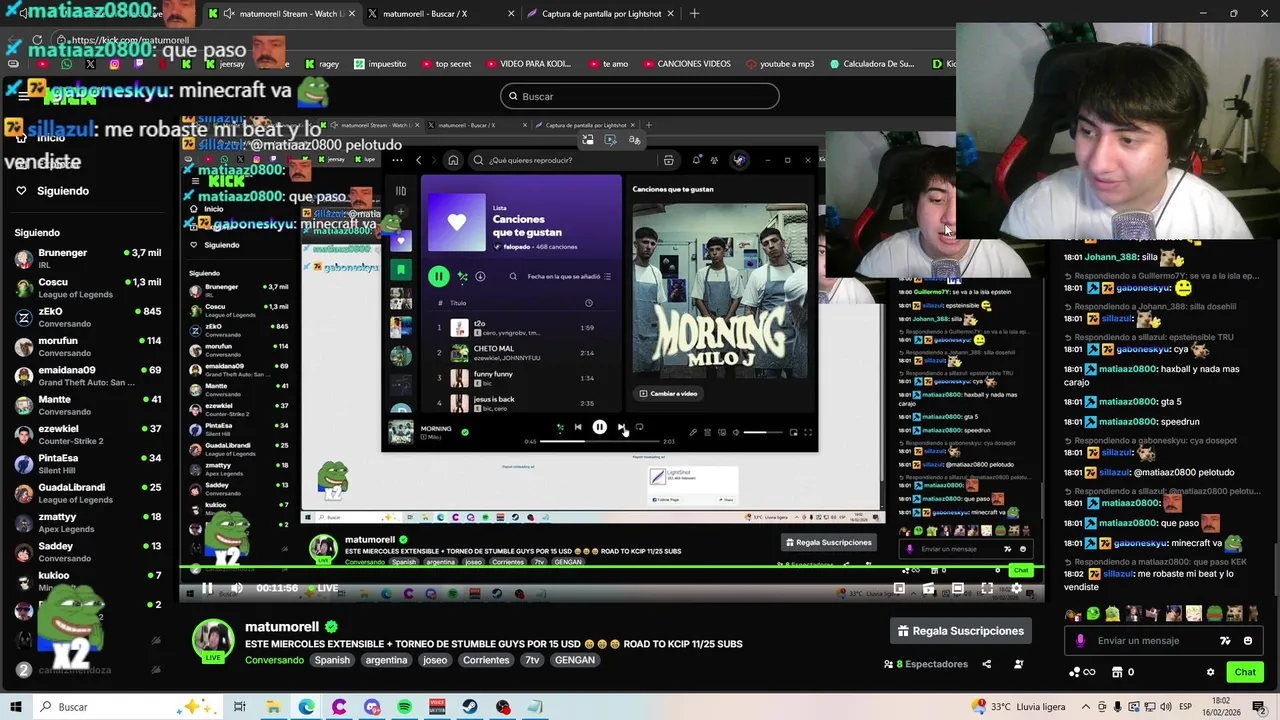
Task: Toggle Kick player fullscreen
Action: click(x=987, y=588)
